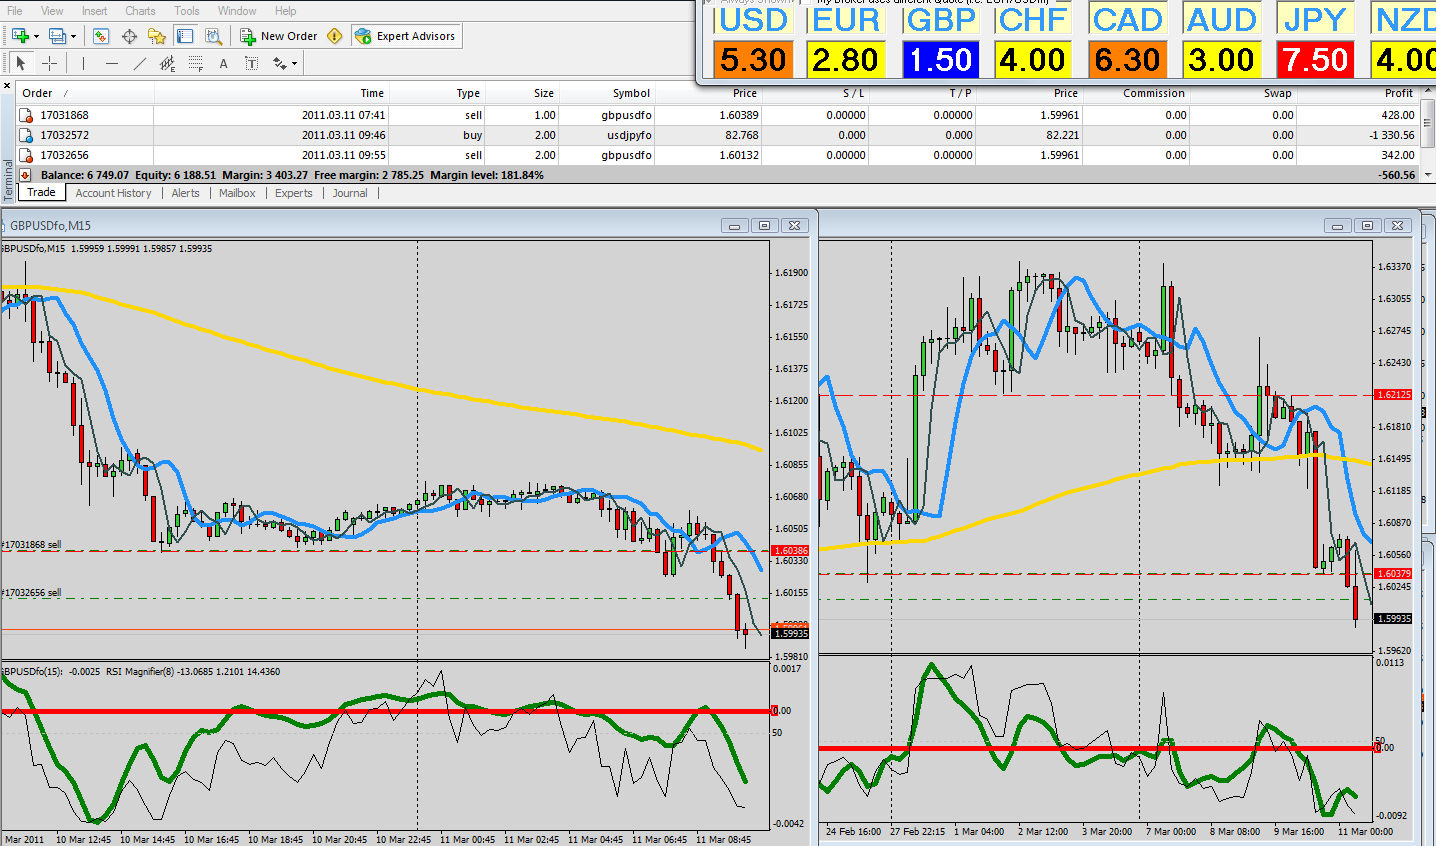Switch to the Alerts tab
Image resolution: width=1436 pixels, height=846 pixels.
185,193
